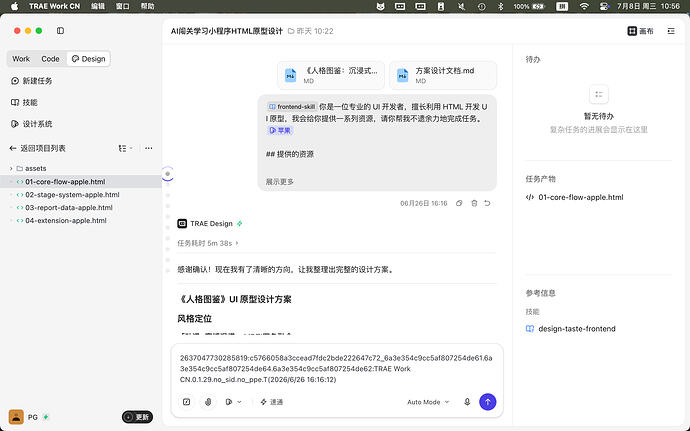Open the 窗口 menu
The image size is (690, 431).
coord(123,6)
